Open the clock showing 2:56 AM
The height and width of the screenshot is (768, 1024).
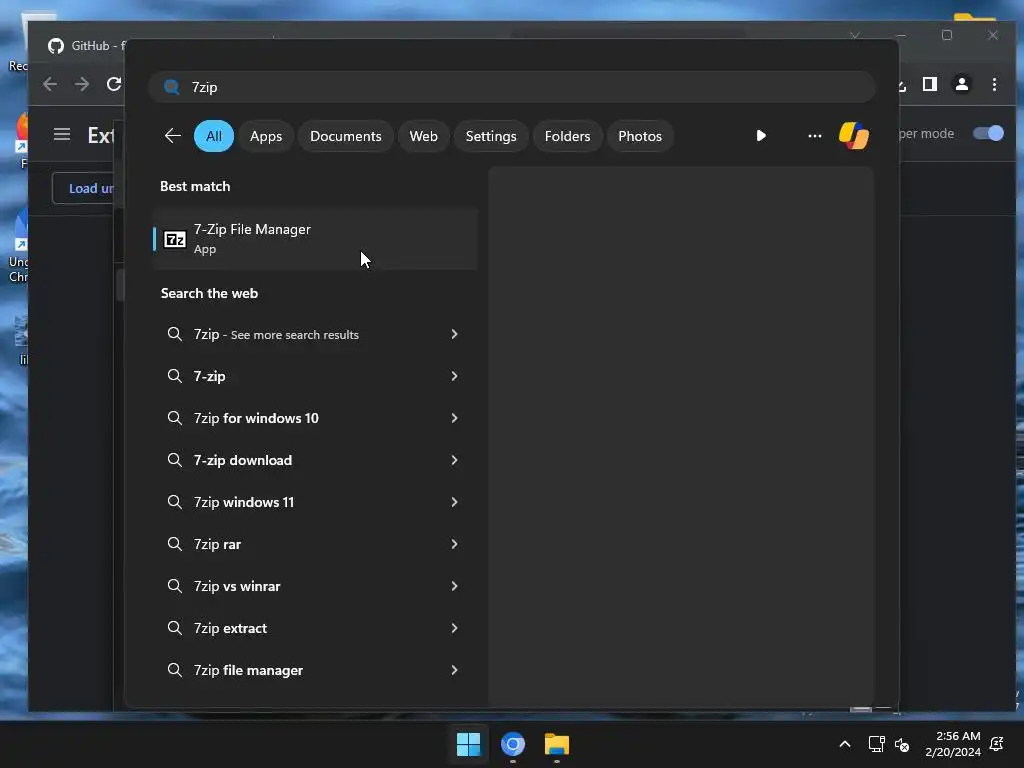953,744
